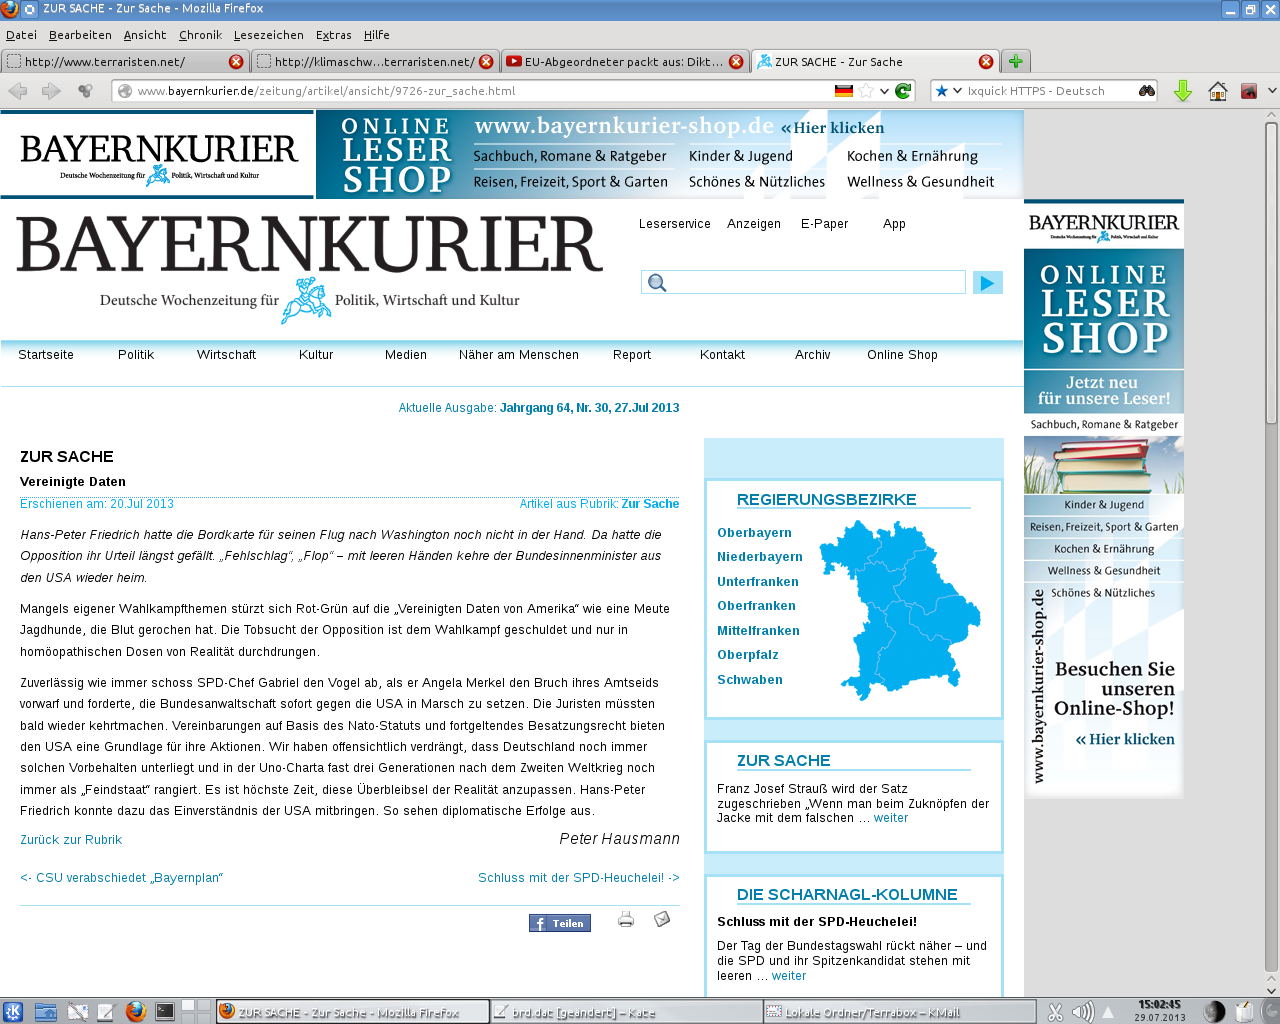Switch to the EU-Abgeordneter packt aus tab

pyautogui.click(x=625, y=62)
